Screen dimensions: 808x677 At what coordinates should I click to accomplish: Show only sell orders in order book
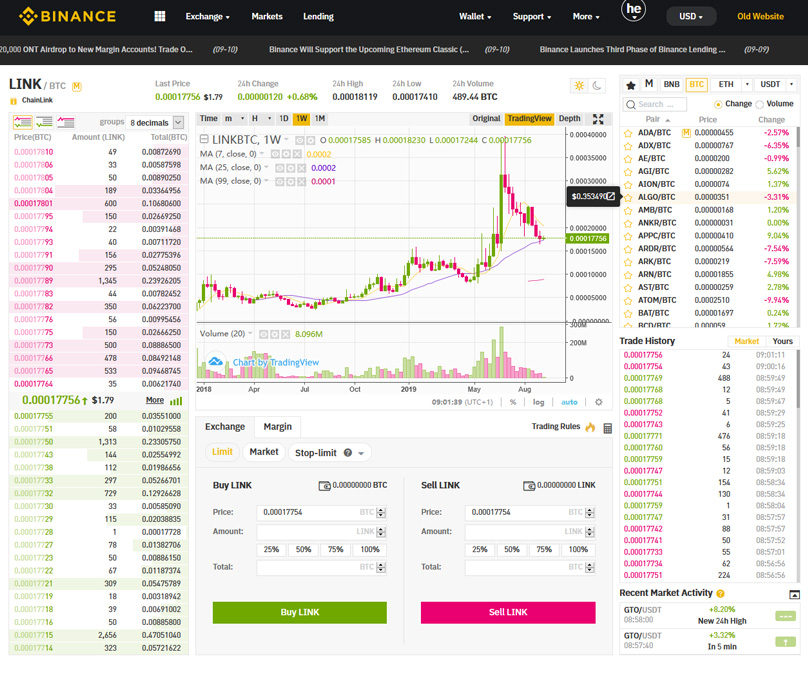click(x=66, y=122)
